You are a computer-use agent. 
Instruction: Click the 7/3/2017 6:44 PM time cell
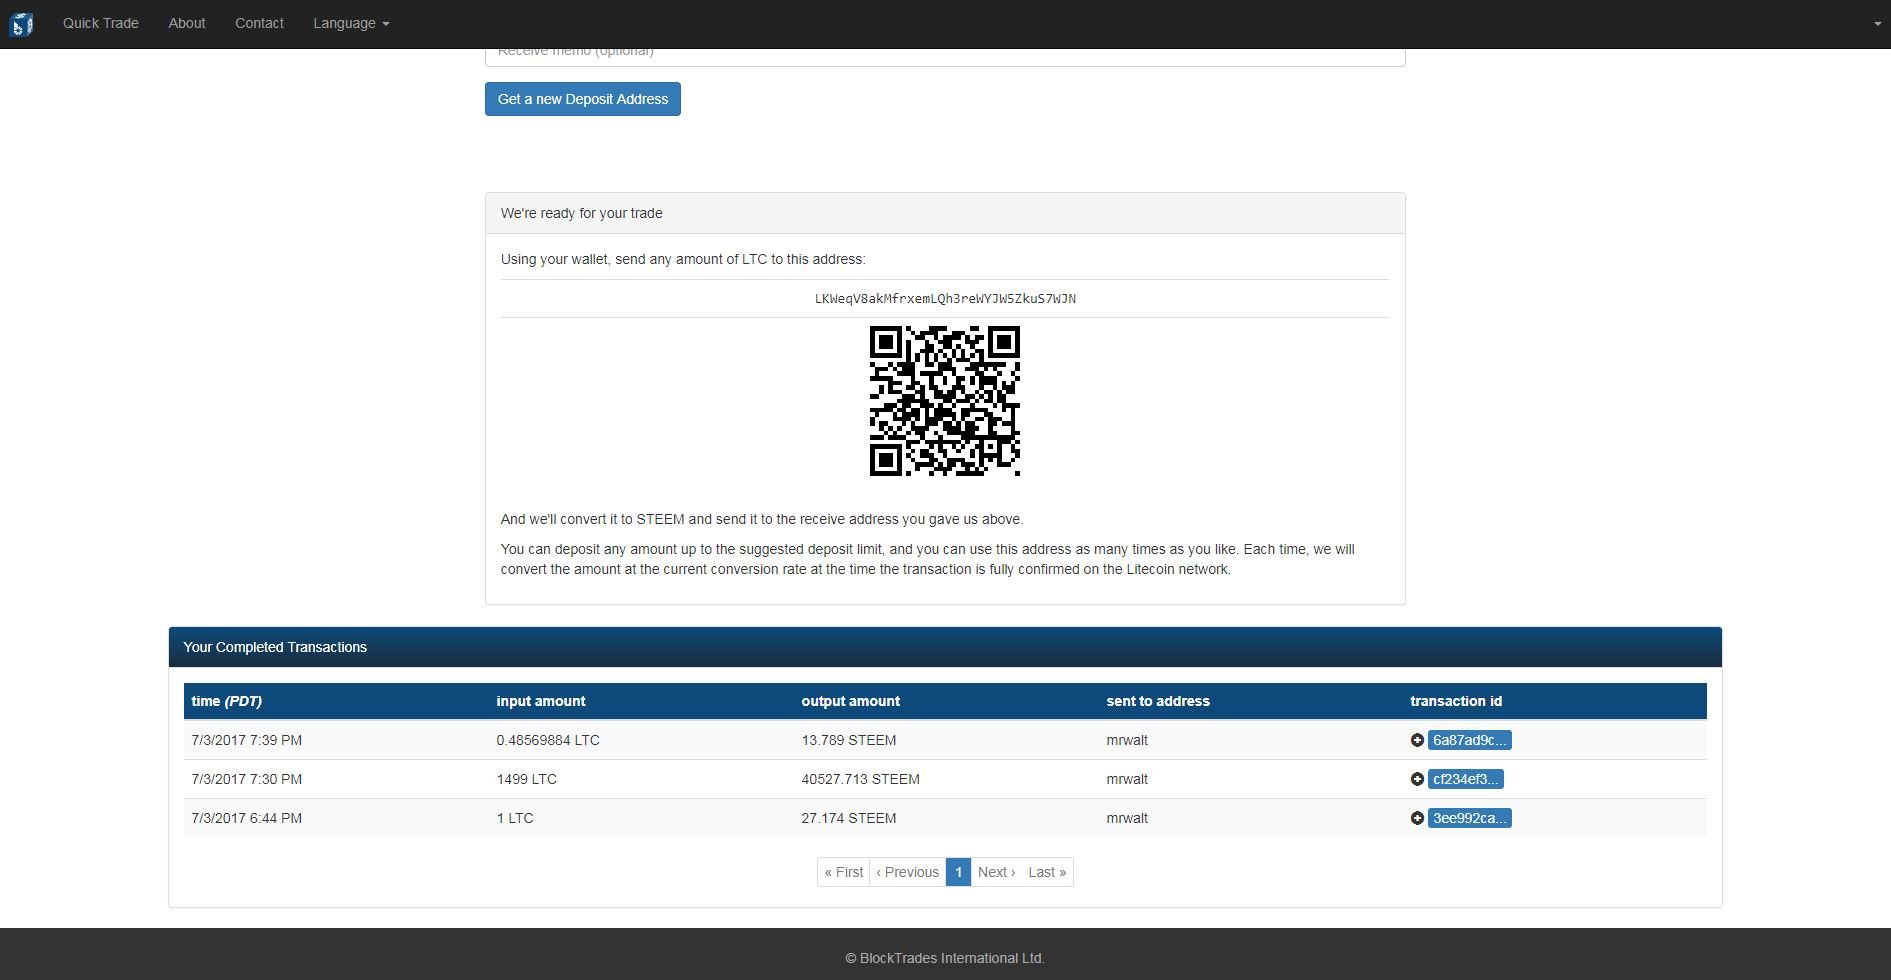(246, 818)
